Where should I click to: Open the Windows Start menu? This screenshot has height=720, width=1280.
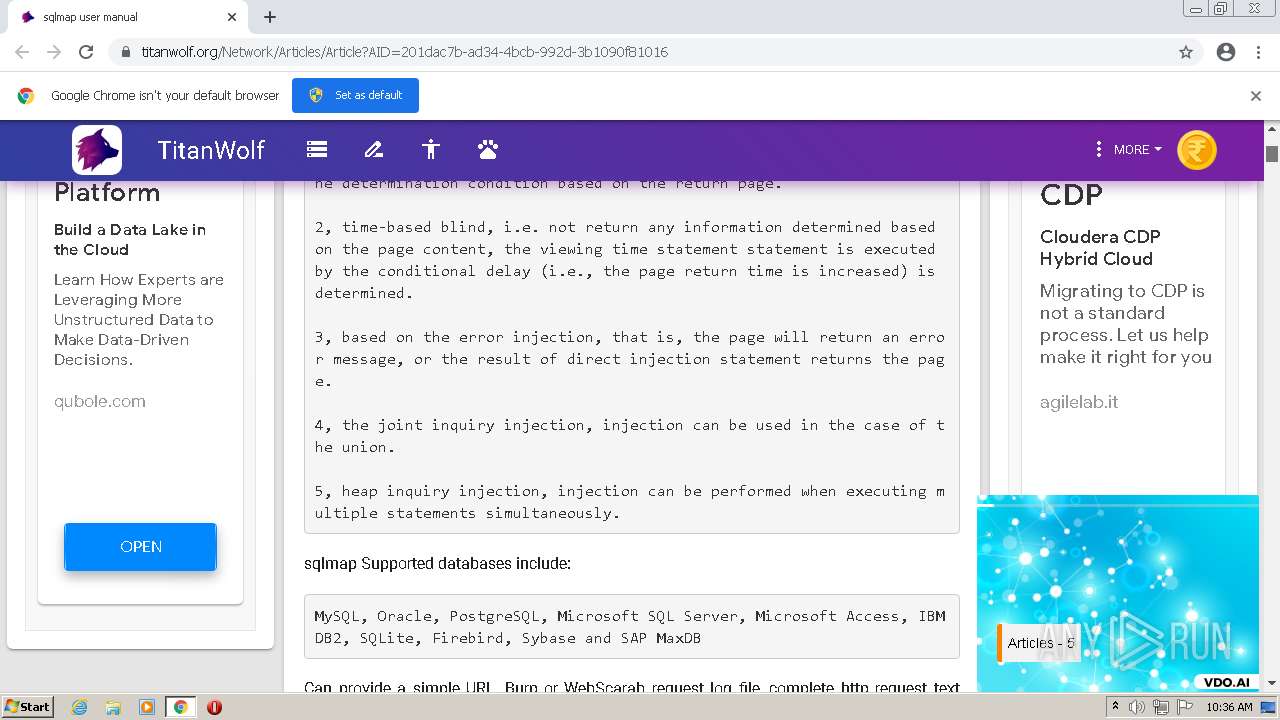click(x=28, y=707)
